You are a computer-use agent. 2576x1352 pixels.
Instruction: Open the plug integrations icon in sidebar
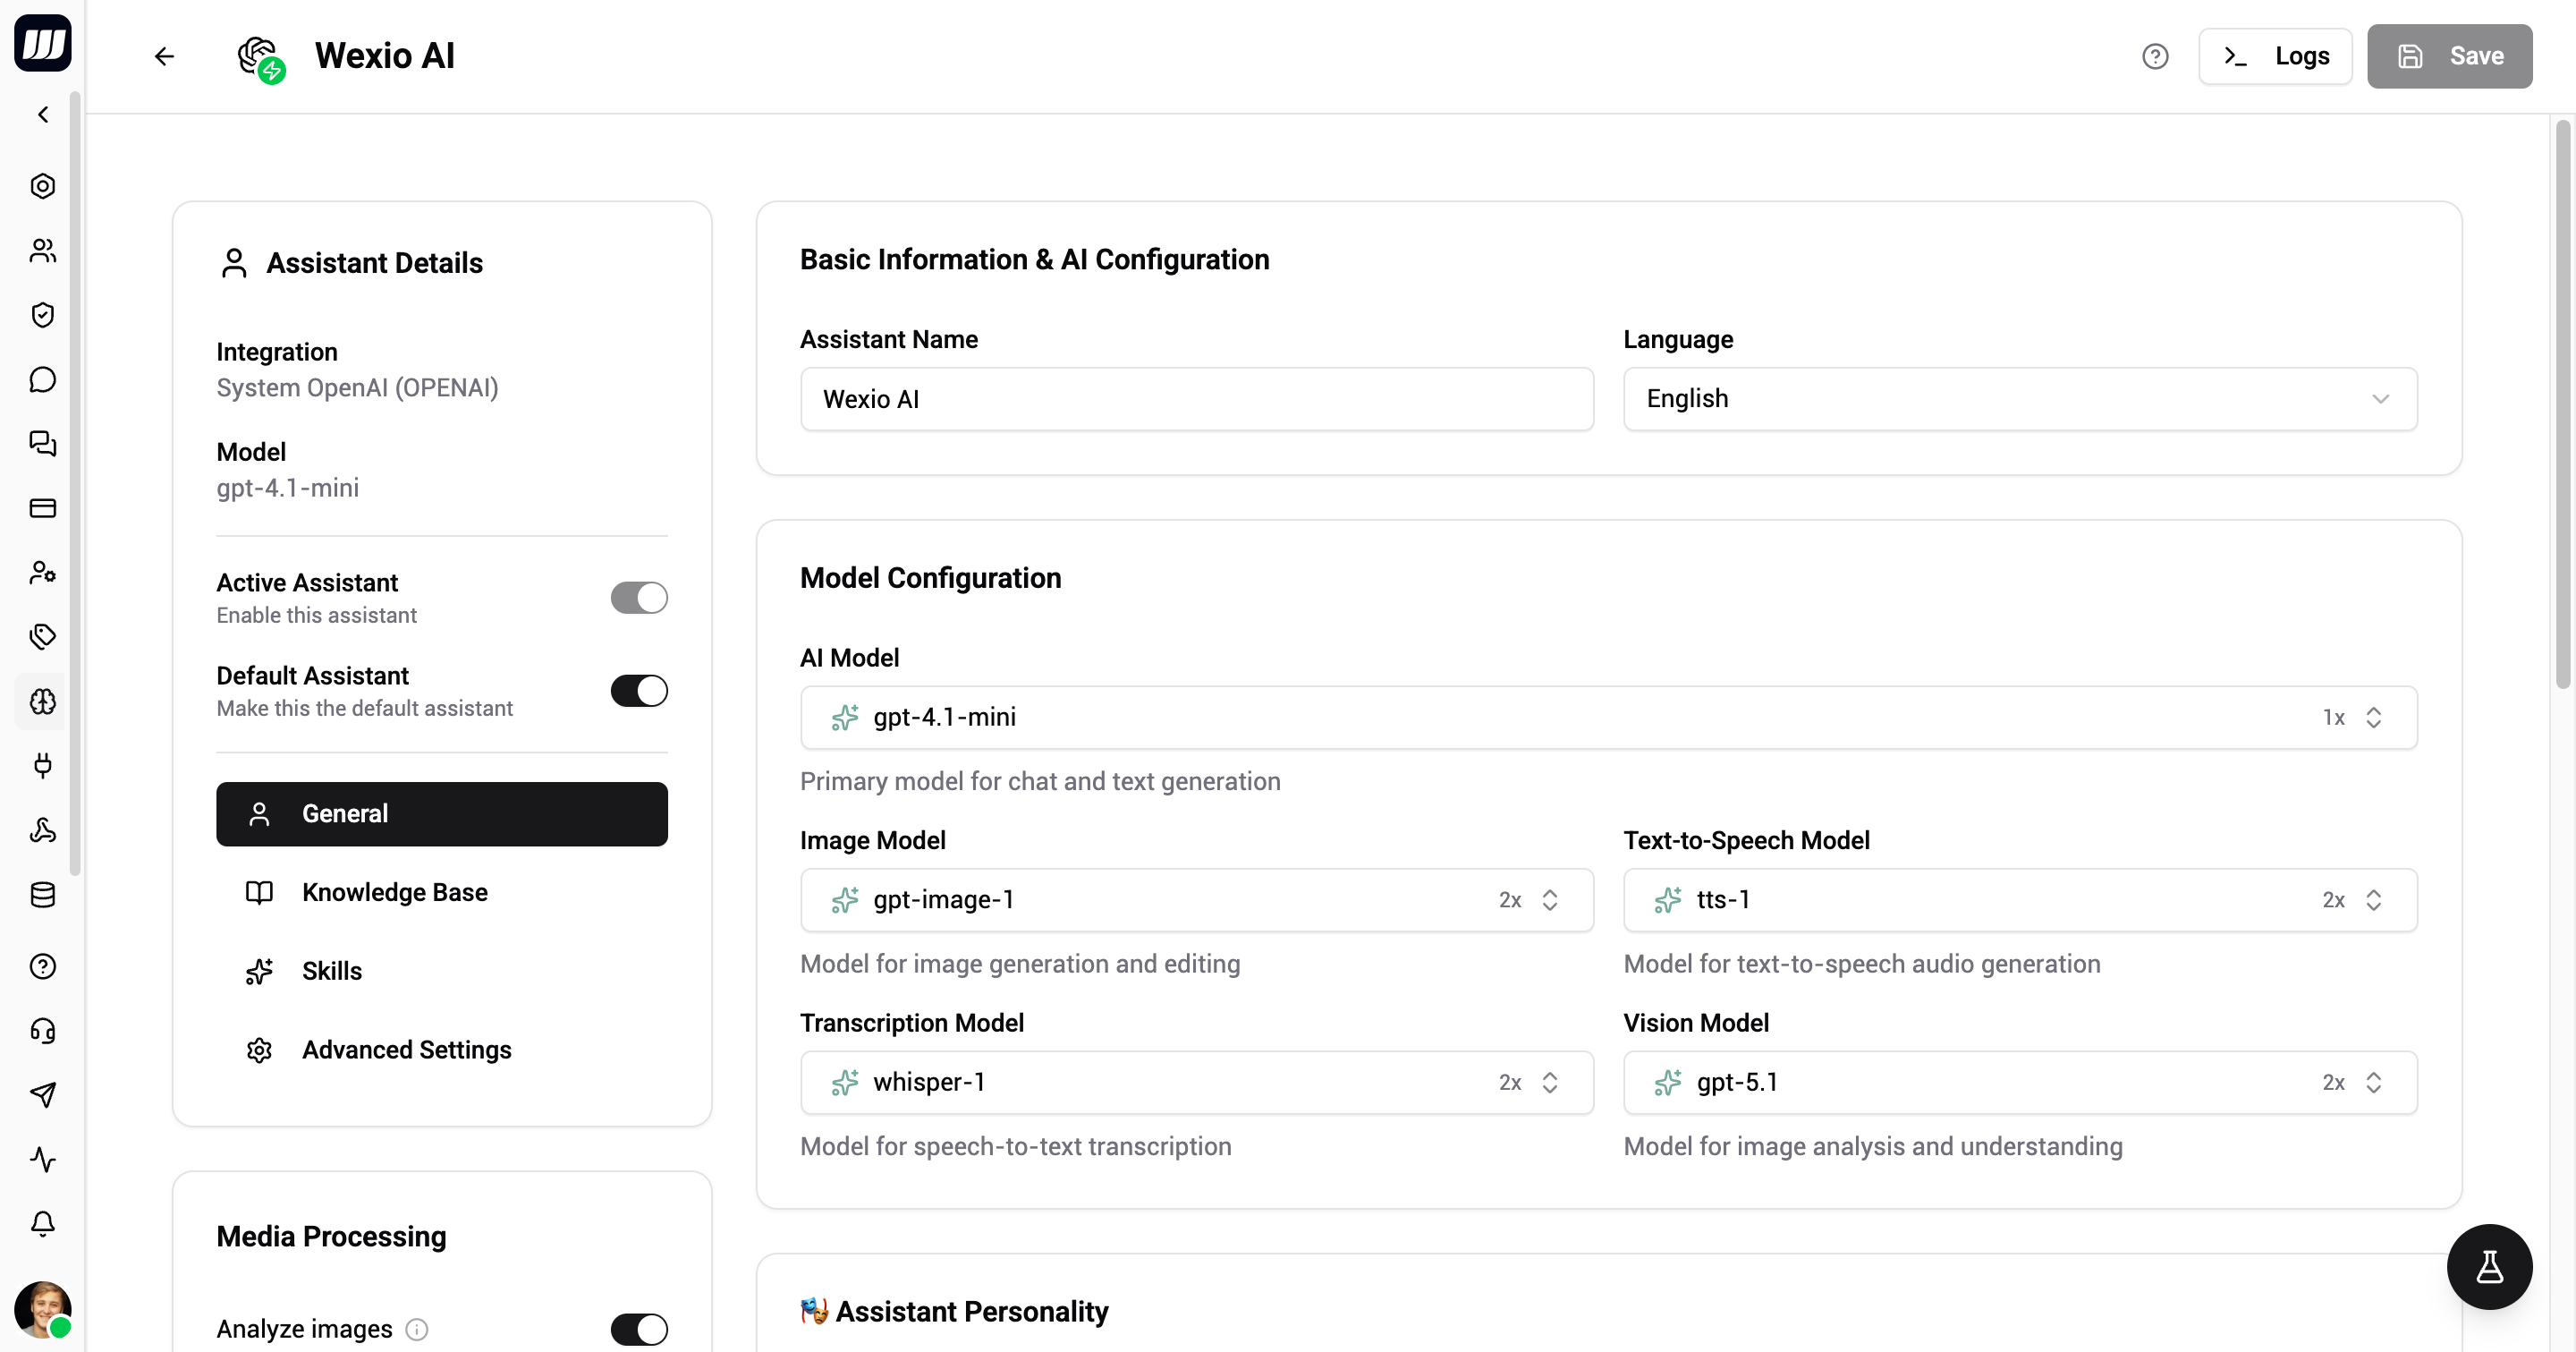coord(43,766)
